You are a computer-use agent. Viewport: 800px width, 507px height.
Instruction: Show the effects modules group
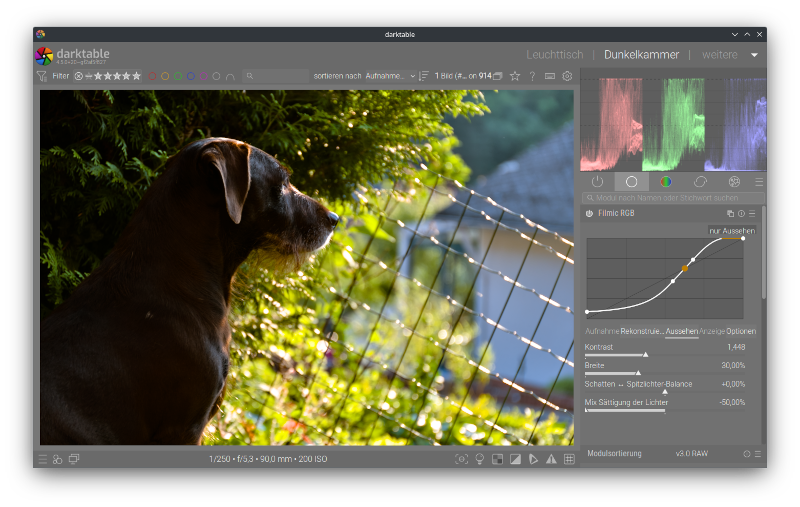(734, 182)
